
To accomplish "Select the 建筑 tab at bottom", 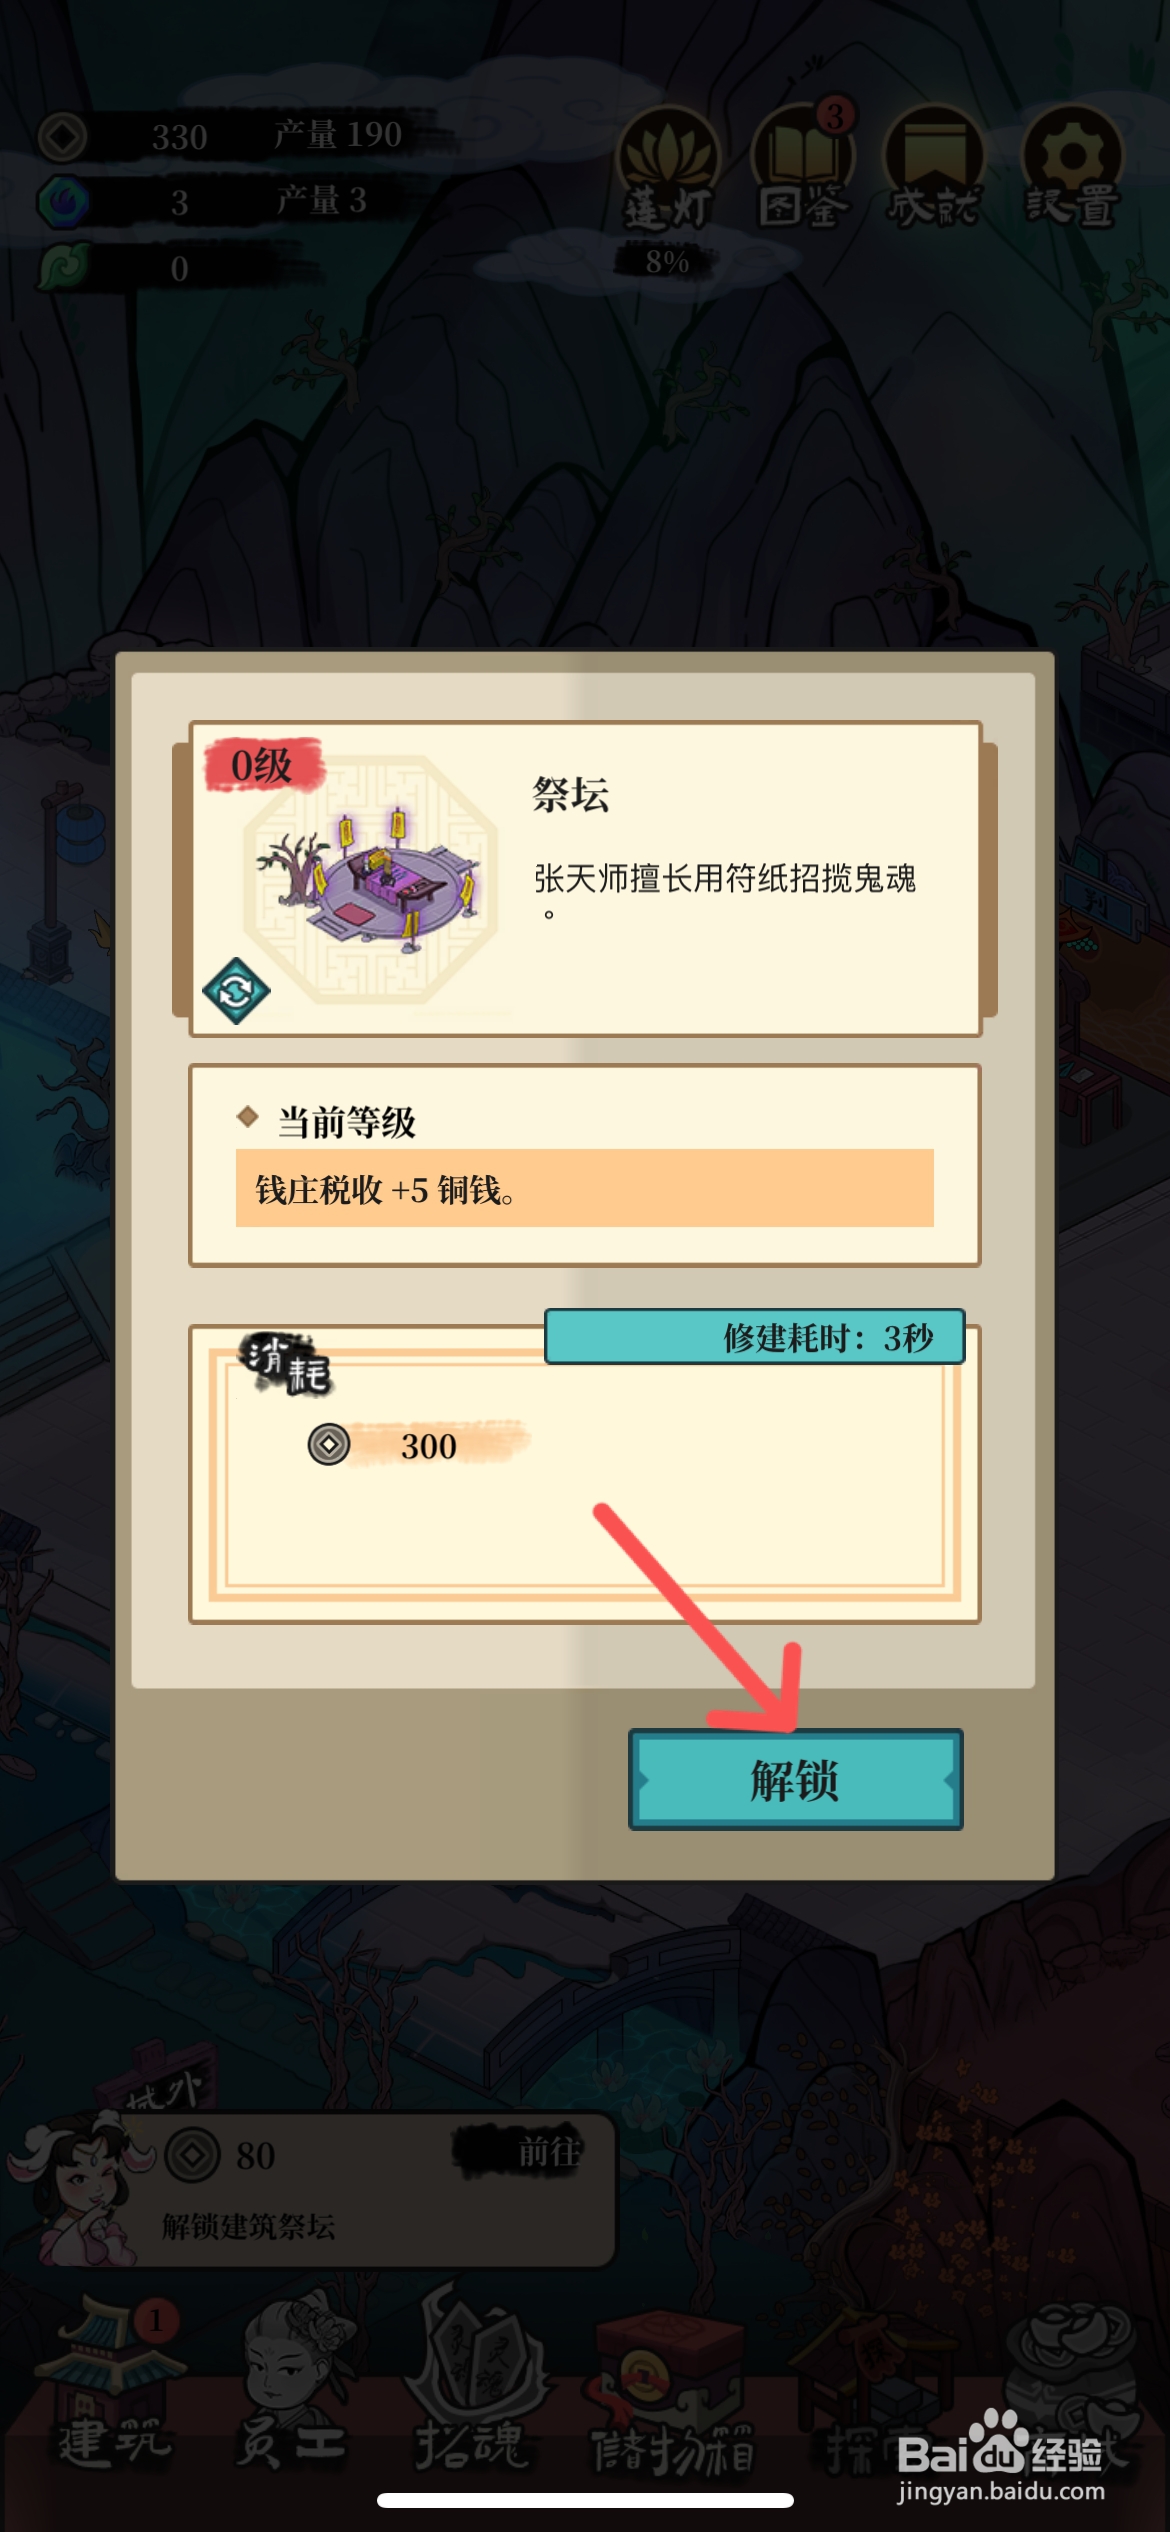I will tap(113, 2388).
